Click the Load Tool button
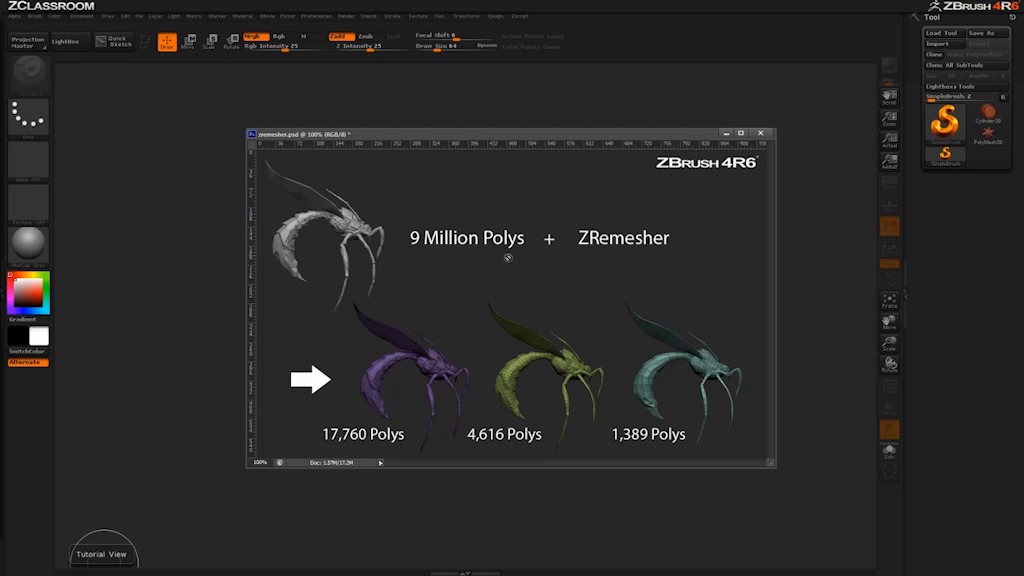Screen dimensions: 1024x576 [x=941, y=33]
